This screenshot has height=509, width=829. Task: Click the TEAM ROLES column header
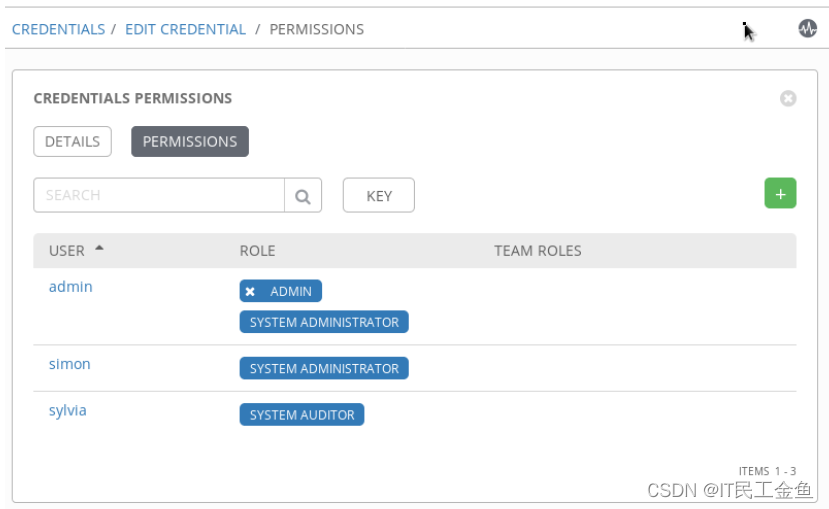click(537, 251)
